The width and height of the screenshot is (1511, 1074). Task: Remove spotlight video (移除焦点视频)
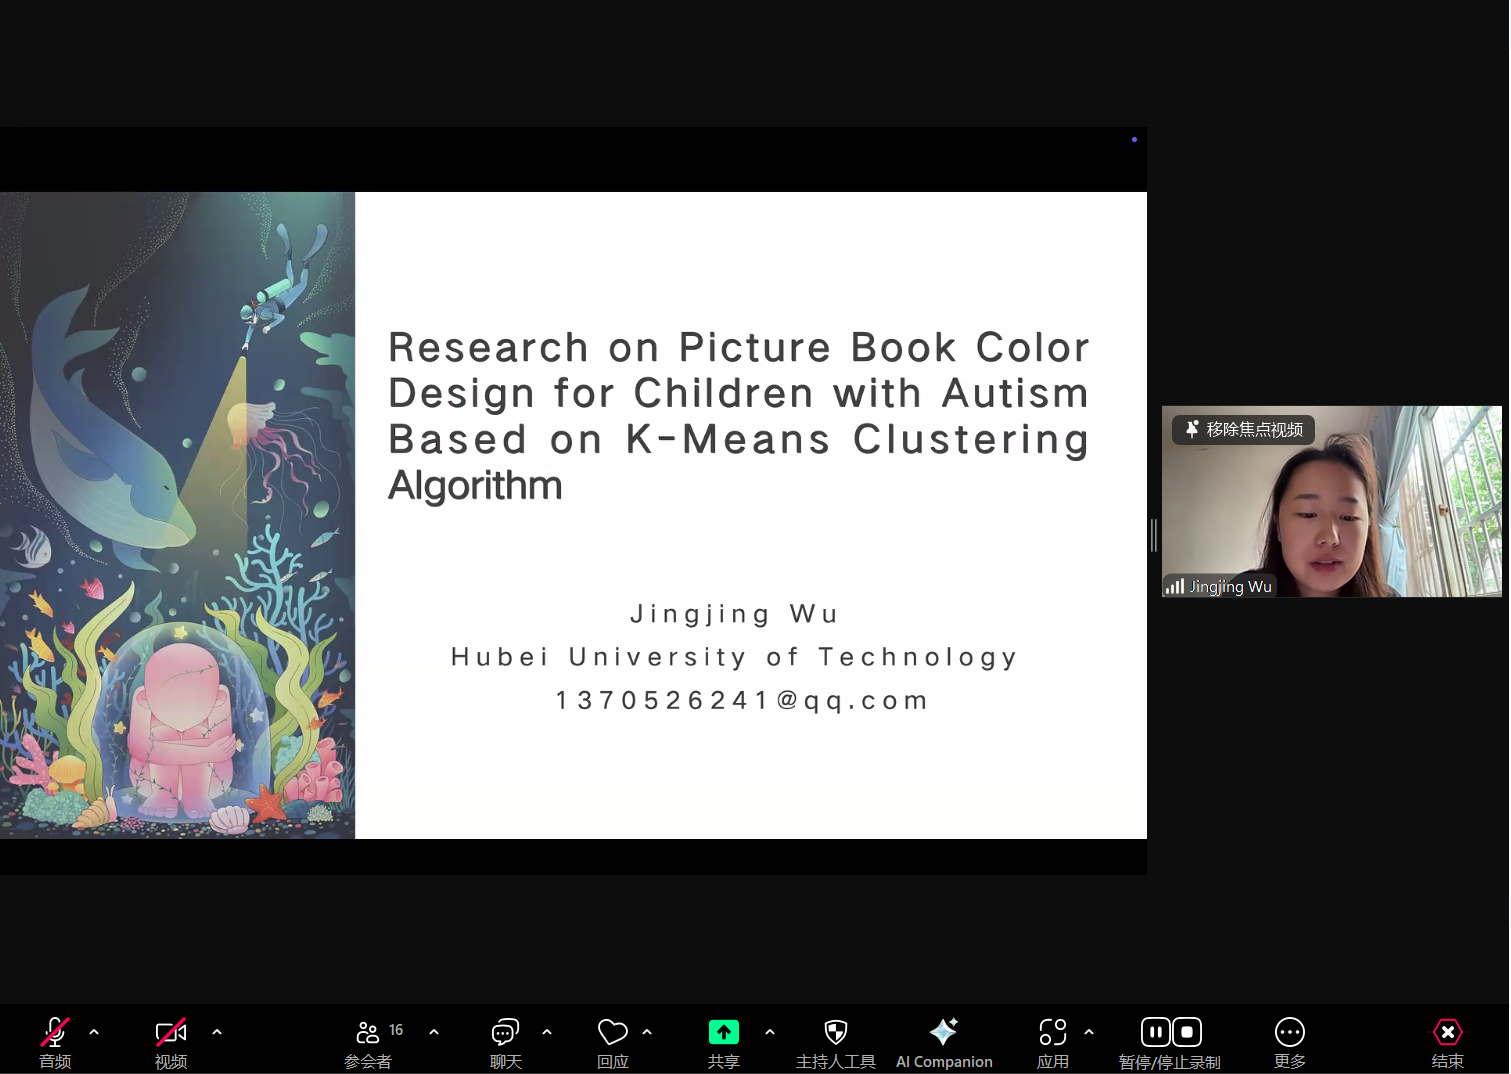[1244, 429]
